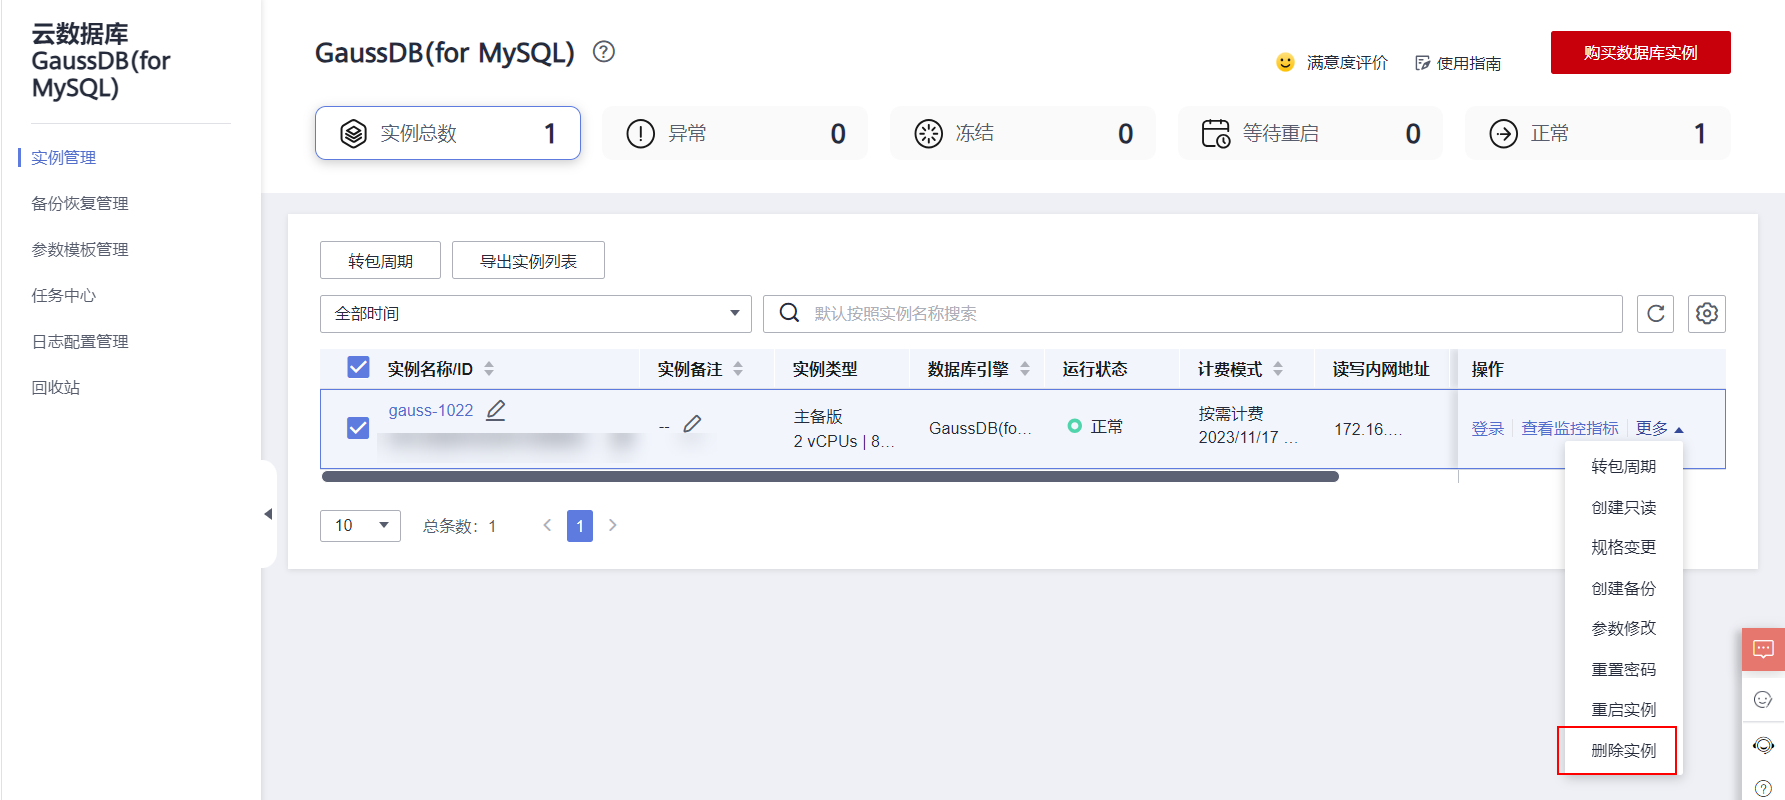
Task: Select 重置密码 menu entry
Action: 1624,670
